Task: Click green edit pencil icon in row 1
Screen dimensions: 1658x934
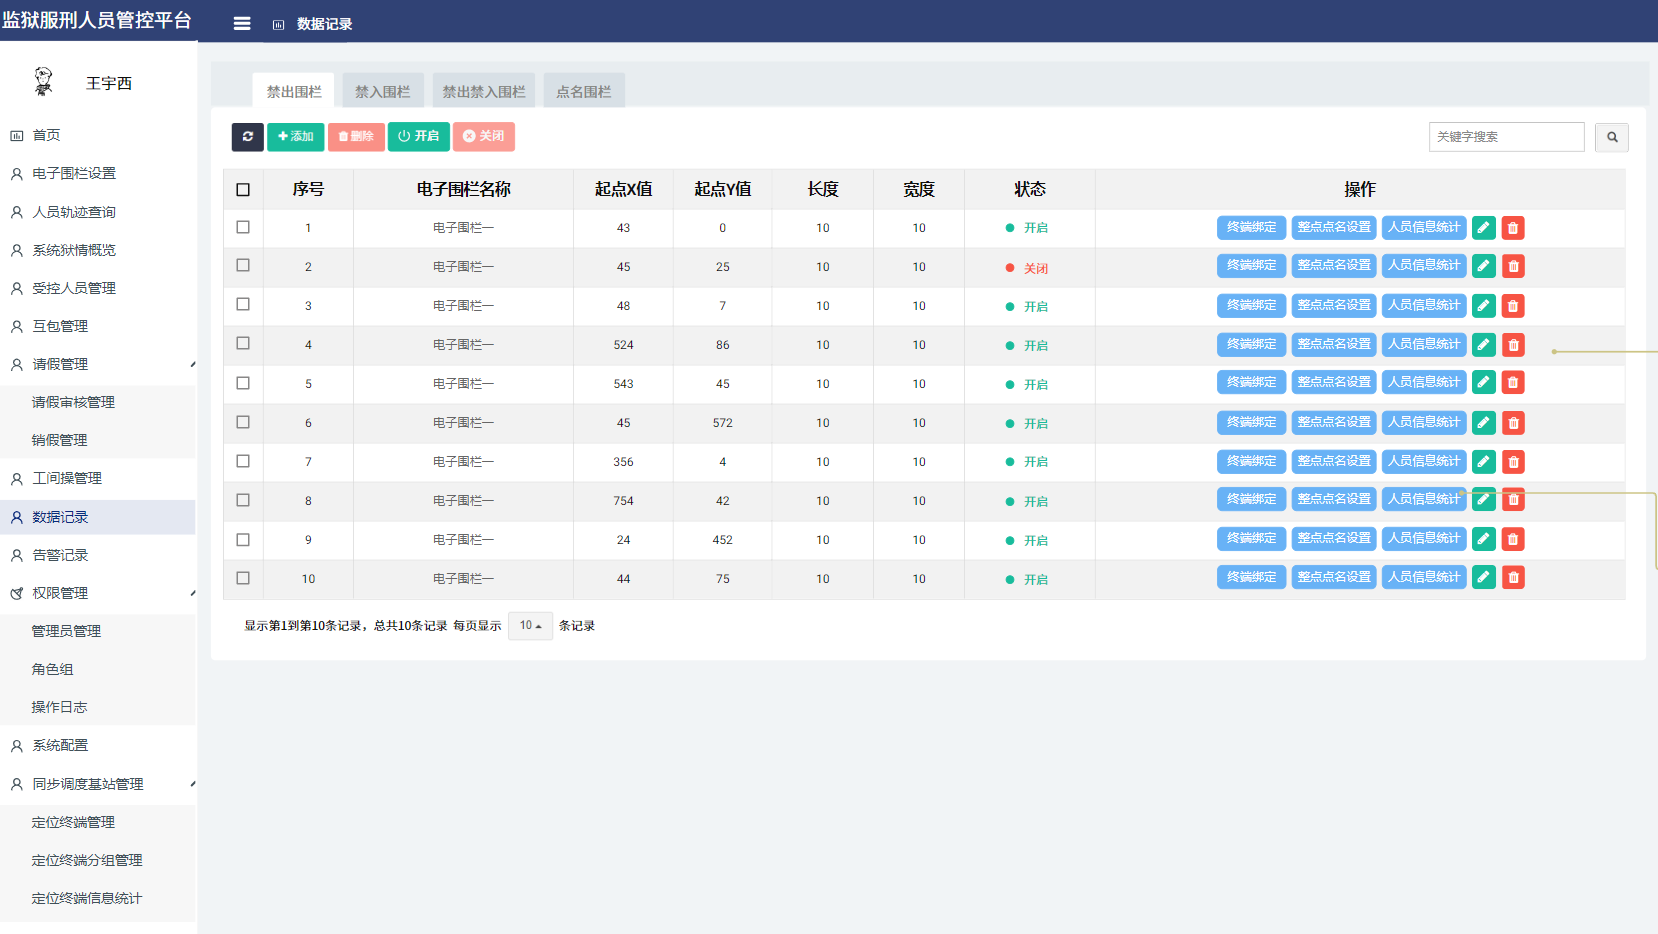Action: coord(1484,228)
